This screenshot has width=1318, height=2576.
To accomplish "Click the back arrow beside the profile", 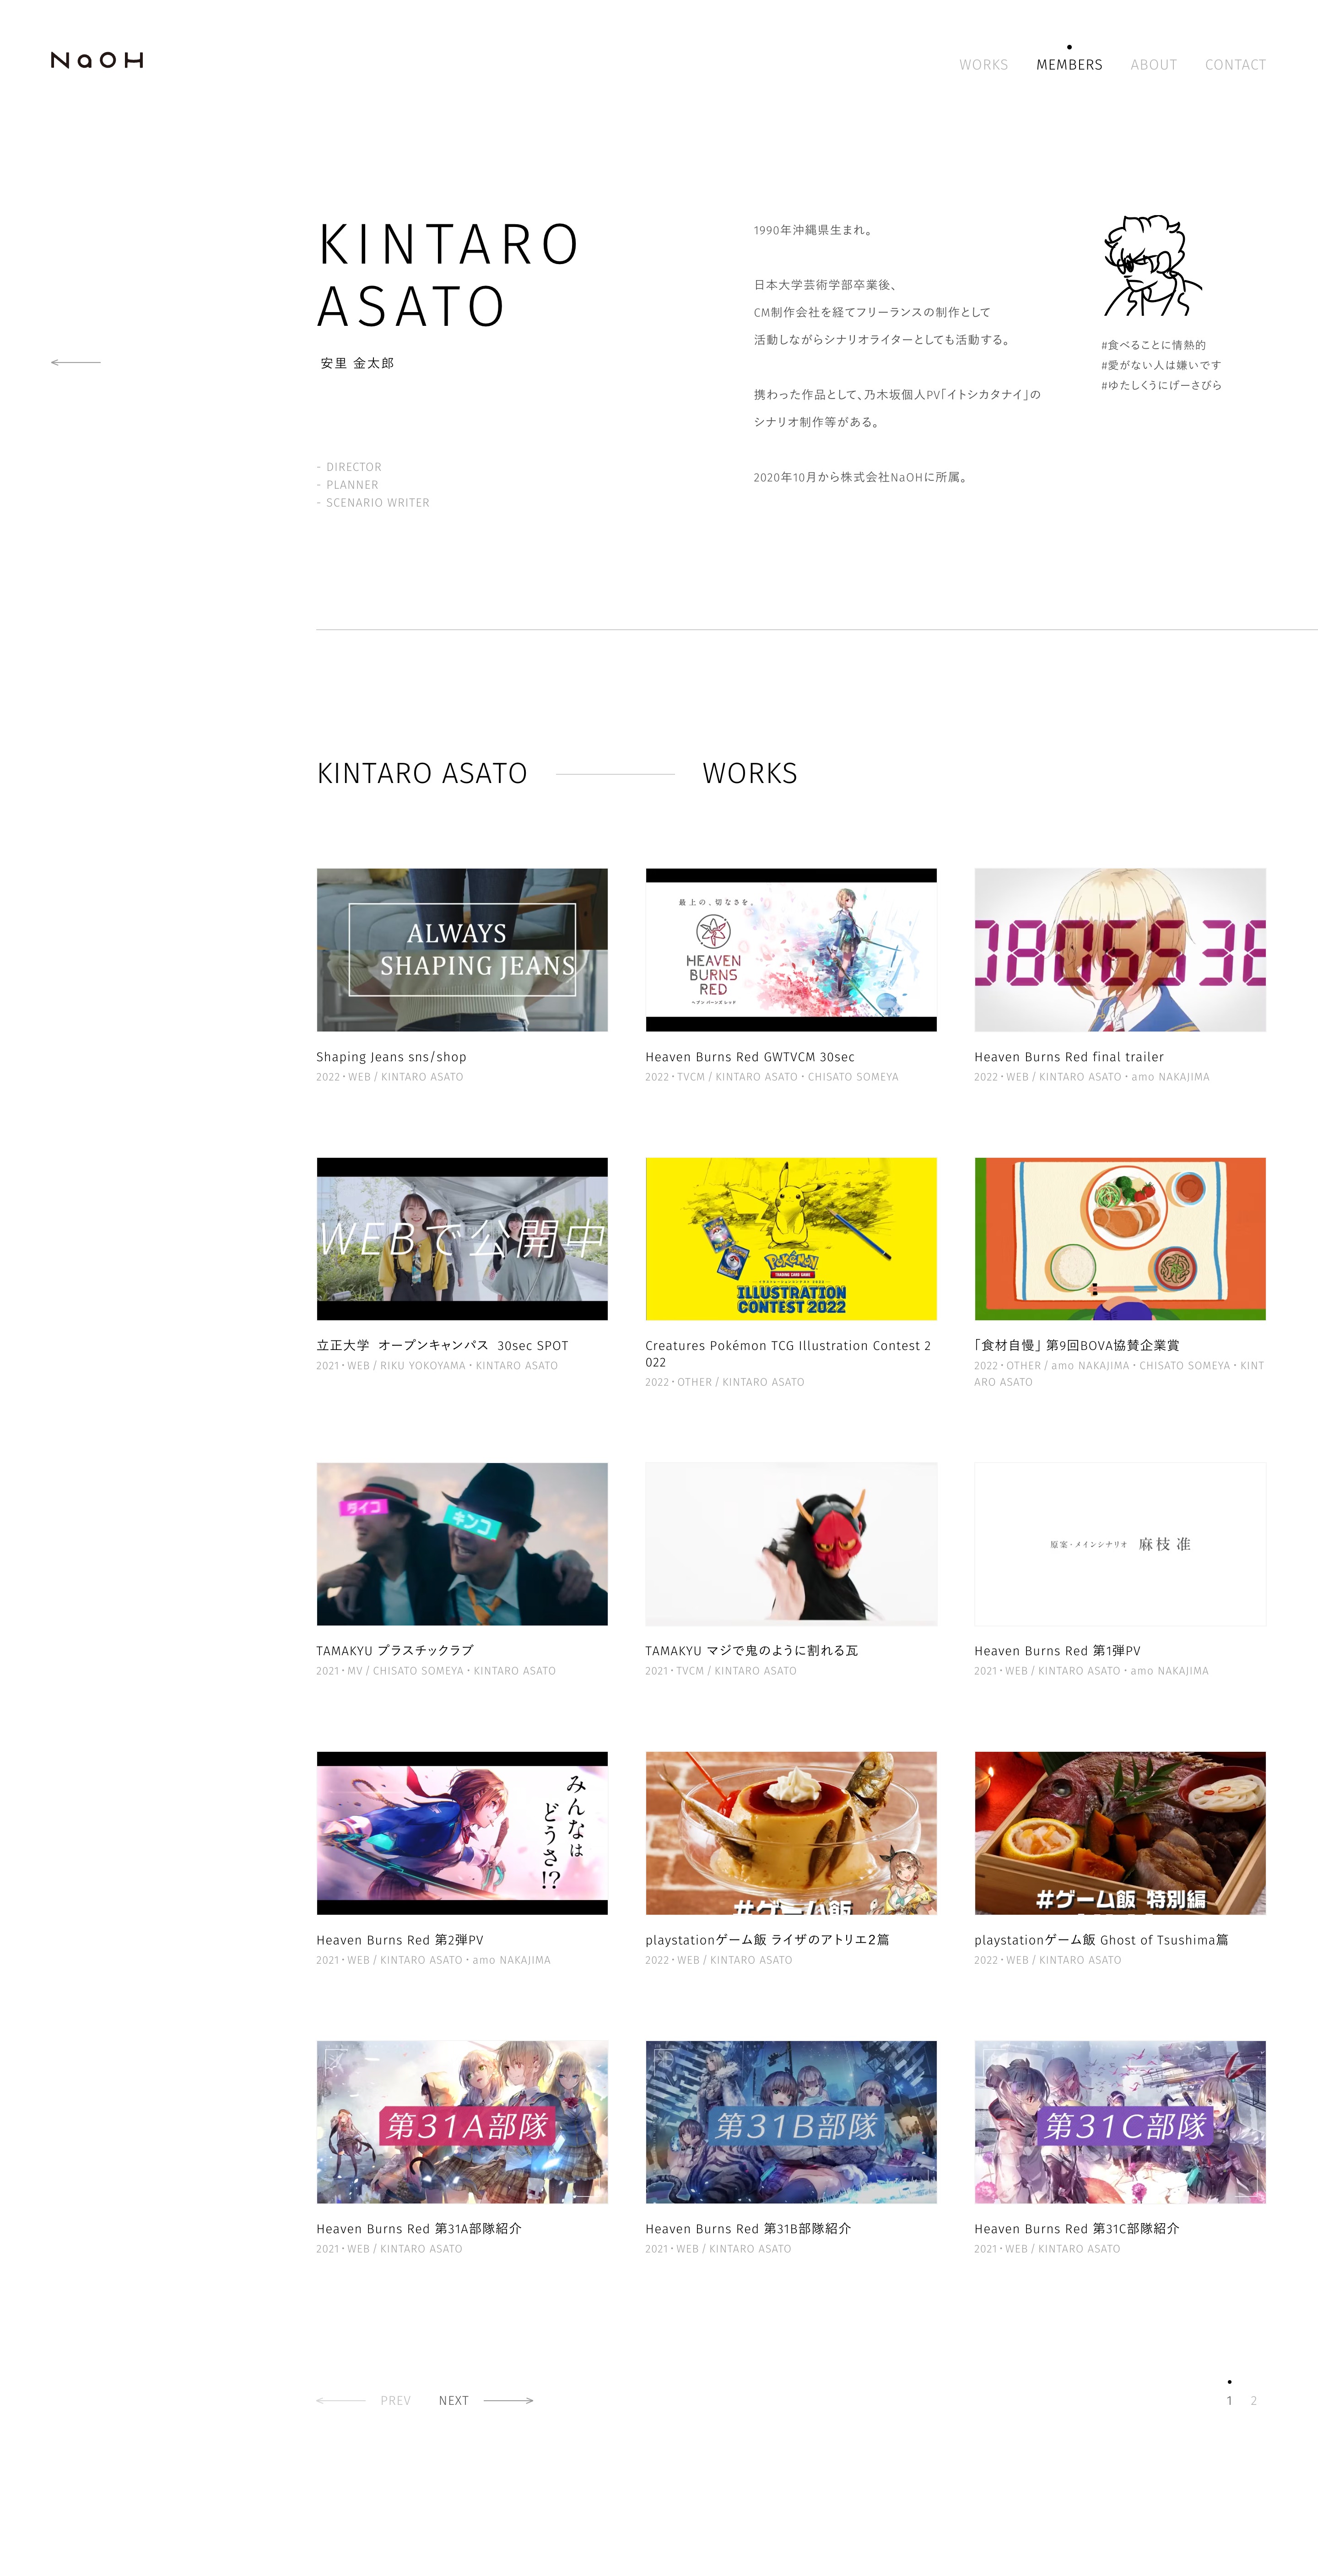I will pyautogui.click(x=76, y=362).
